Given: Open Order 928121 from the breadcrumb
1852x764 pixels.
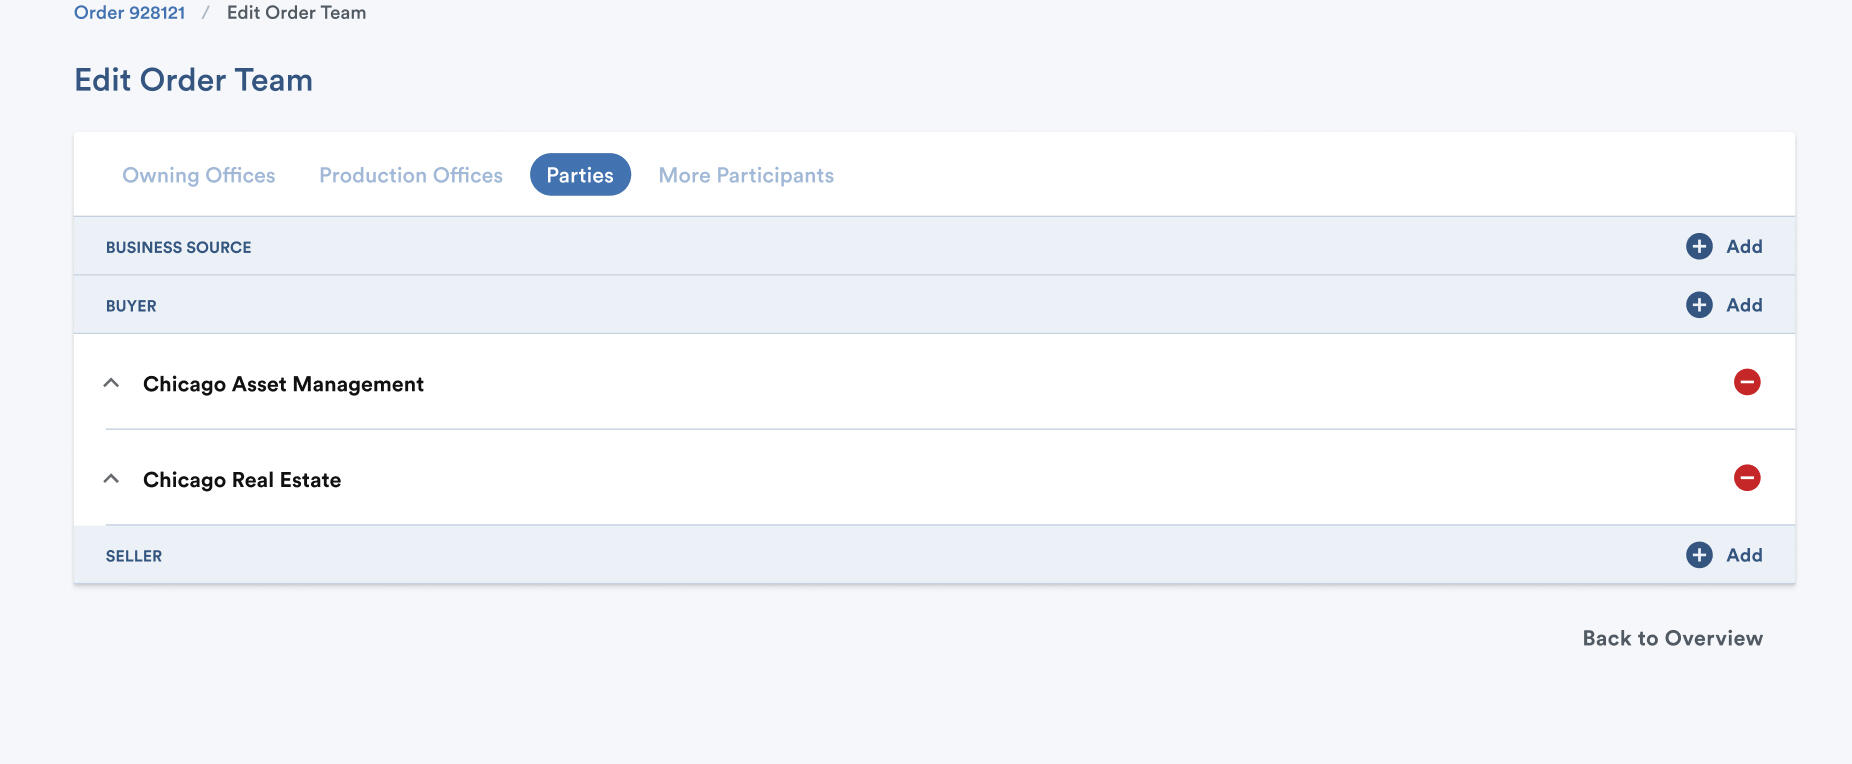Looking at the screenshot, I should point(130,13).
